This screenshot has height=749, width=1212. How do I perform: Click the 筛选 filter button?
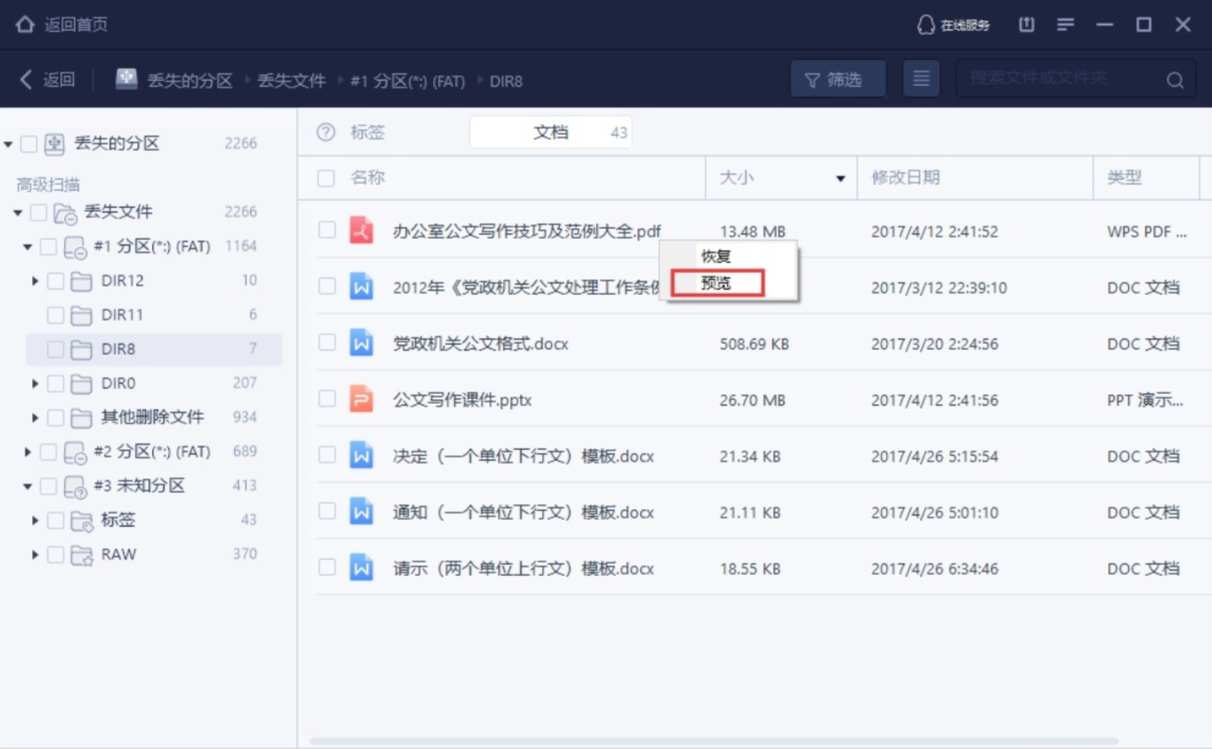[838, 79]
